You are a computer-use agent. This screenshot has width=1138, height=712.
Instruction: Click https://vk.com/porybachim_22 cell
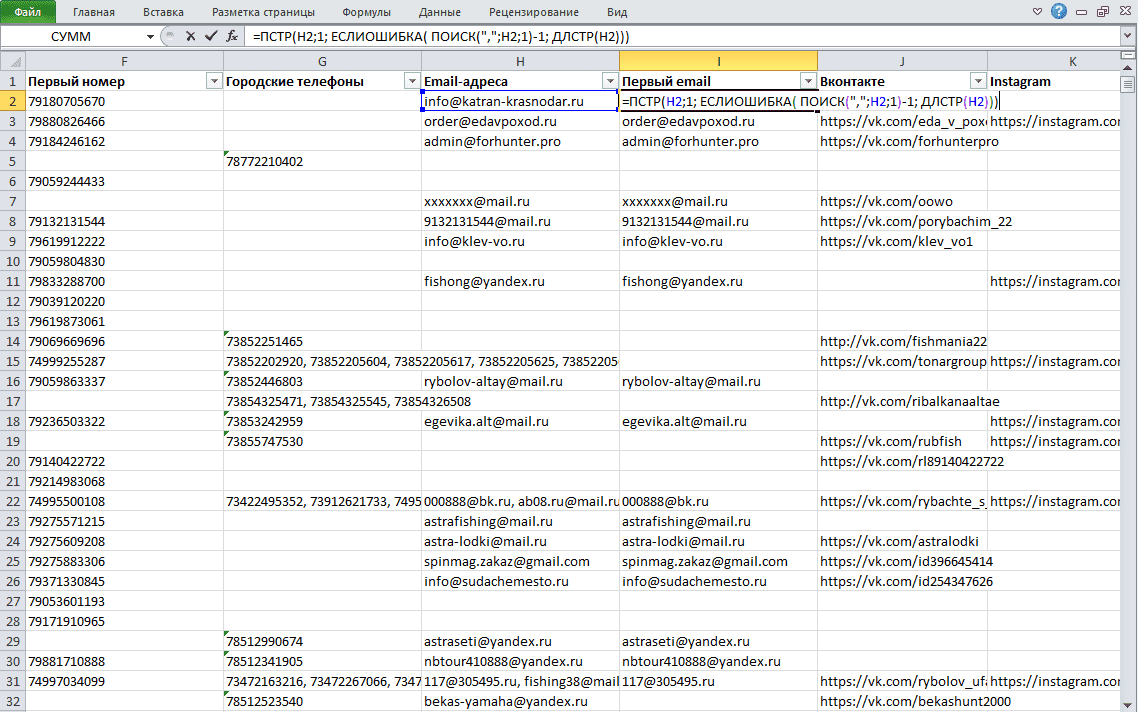(902, 221)
